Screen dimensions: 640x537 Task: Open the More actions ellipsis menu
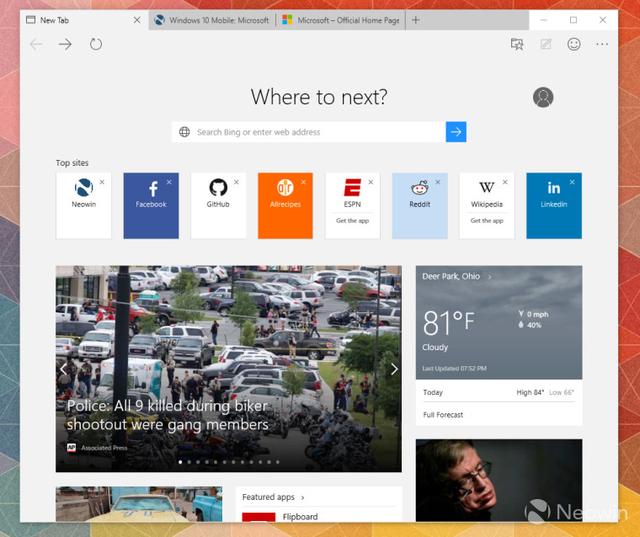(602, 44)
